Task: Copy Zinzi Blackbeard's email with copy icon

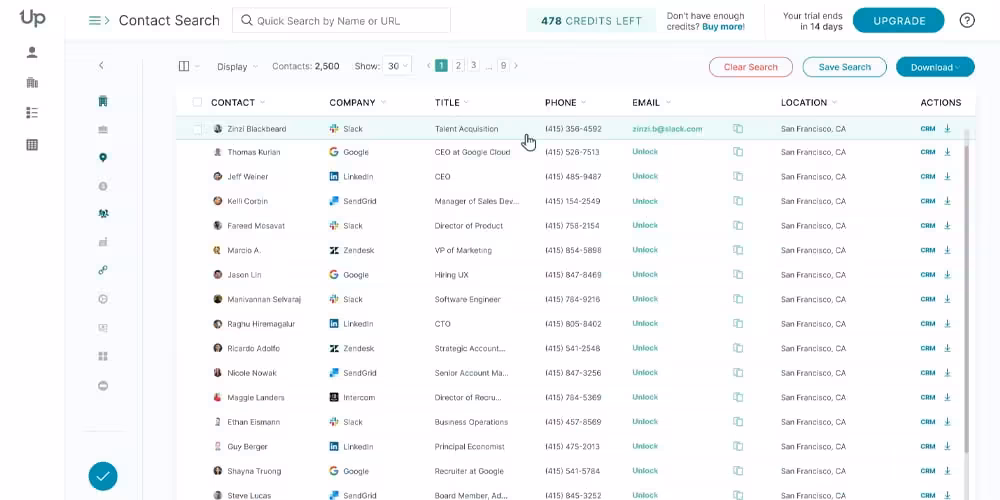Action: point(738,129)
